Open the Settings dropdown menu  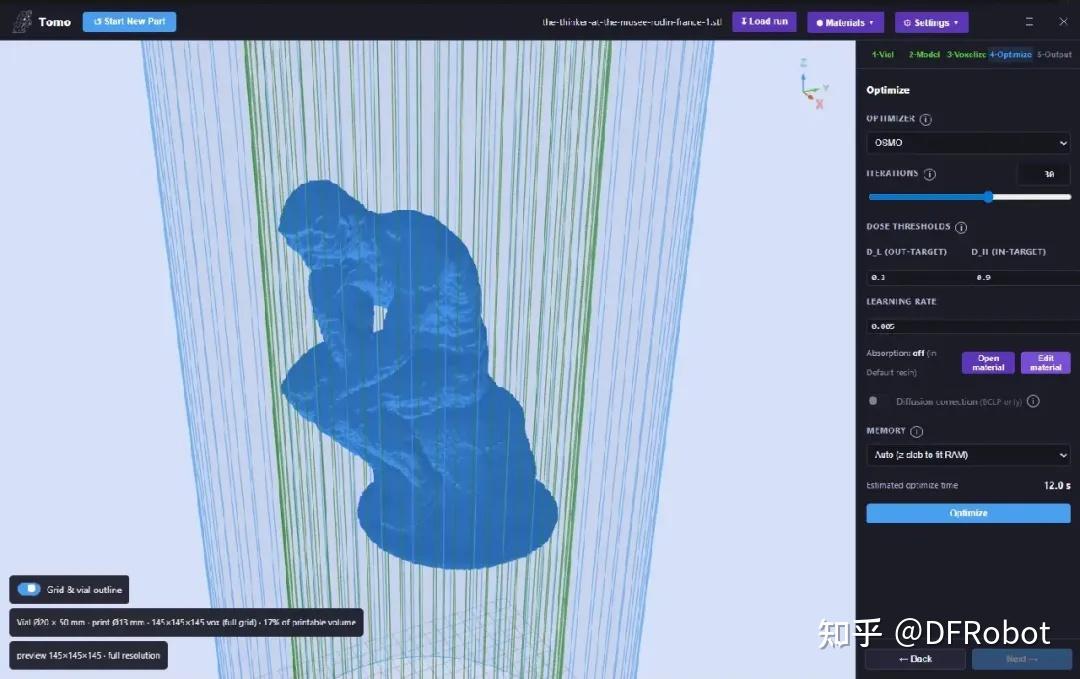click(931, 23)
